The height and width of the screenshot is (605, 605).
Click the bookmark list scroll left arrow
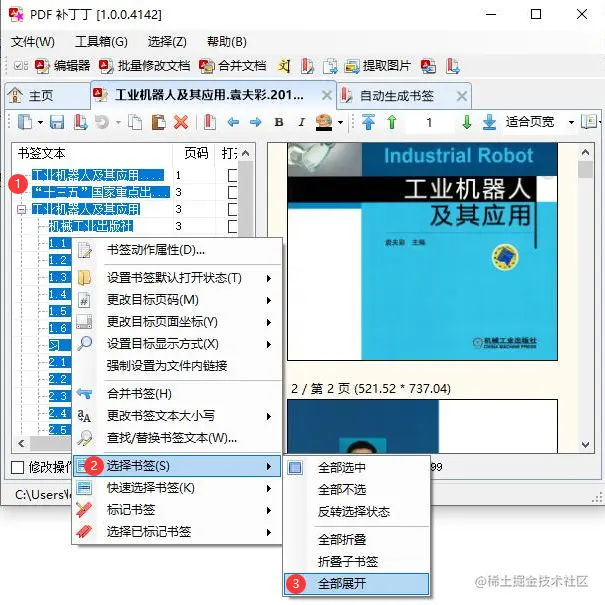click(22, 443)
